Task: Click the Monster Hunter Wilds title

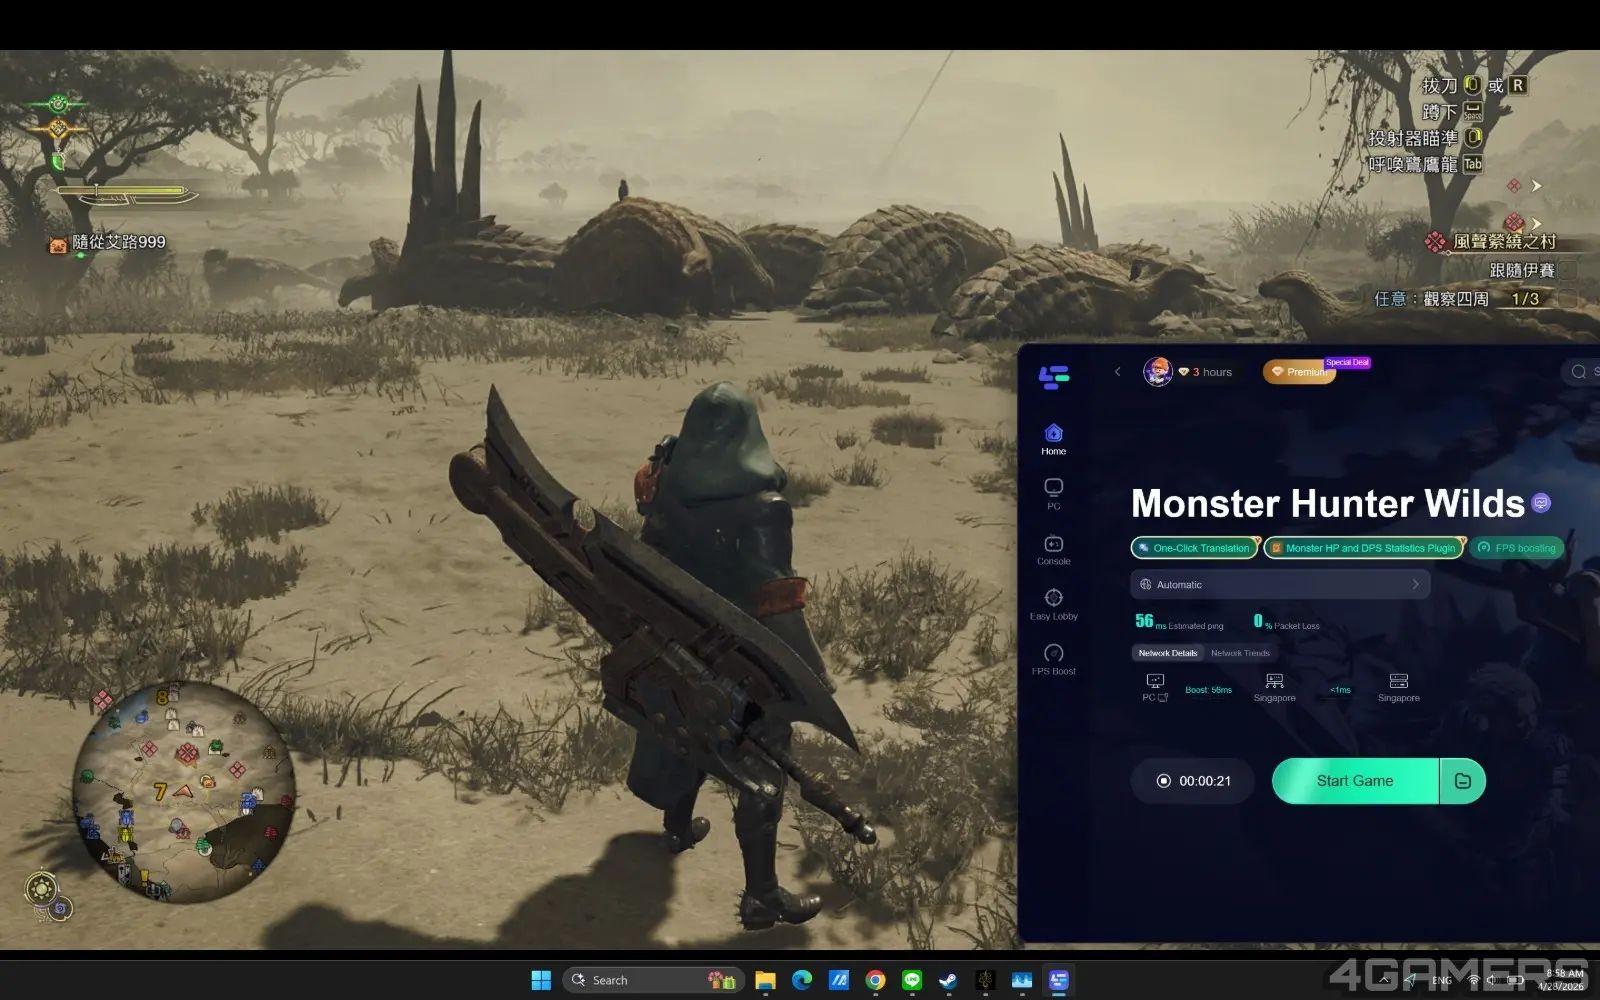Action: click(x=1328, y=503)
